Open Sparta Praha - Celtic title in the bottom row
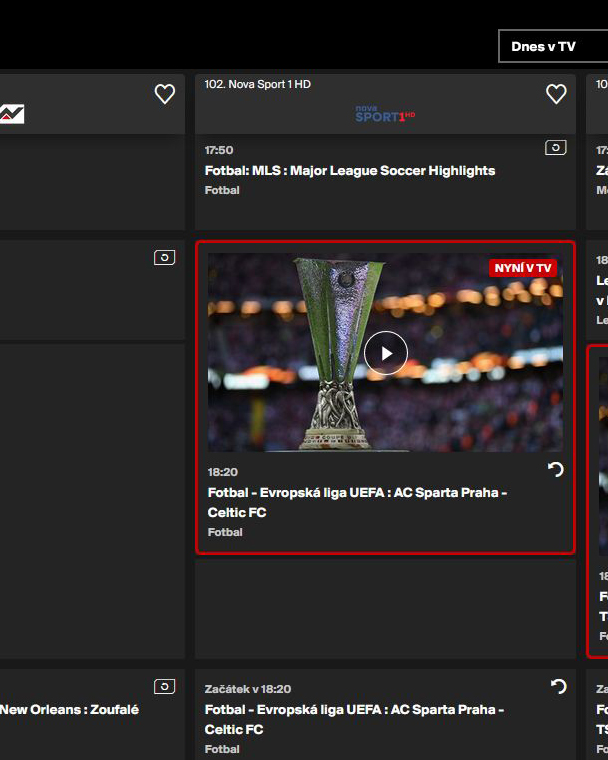The image size is (608, 760). [x=355, y=719]
